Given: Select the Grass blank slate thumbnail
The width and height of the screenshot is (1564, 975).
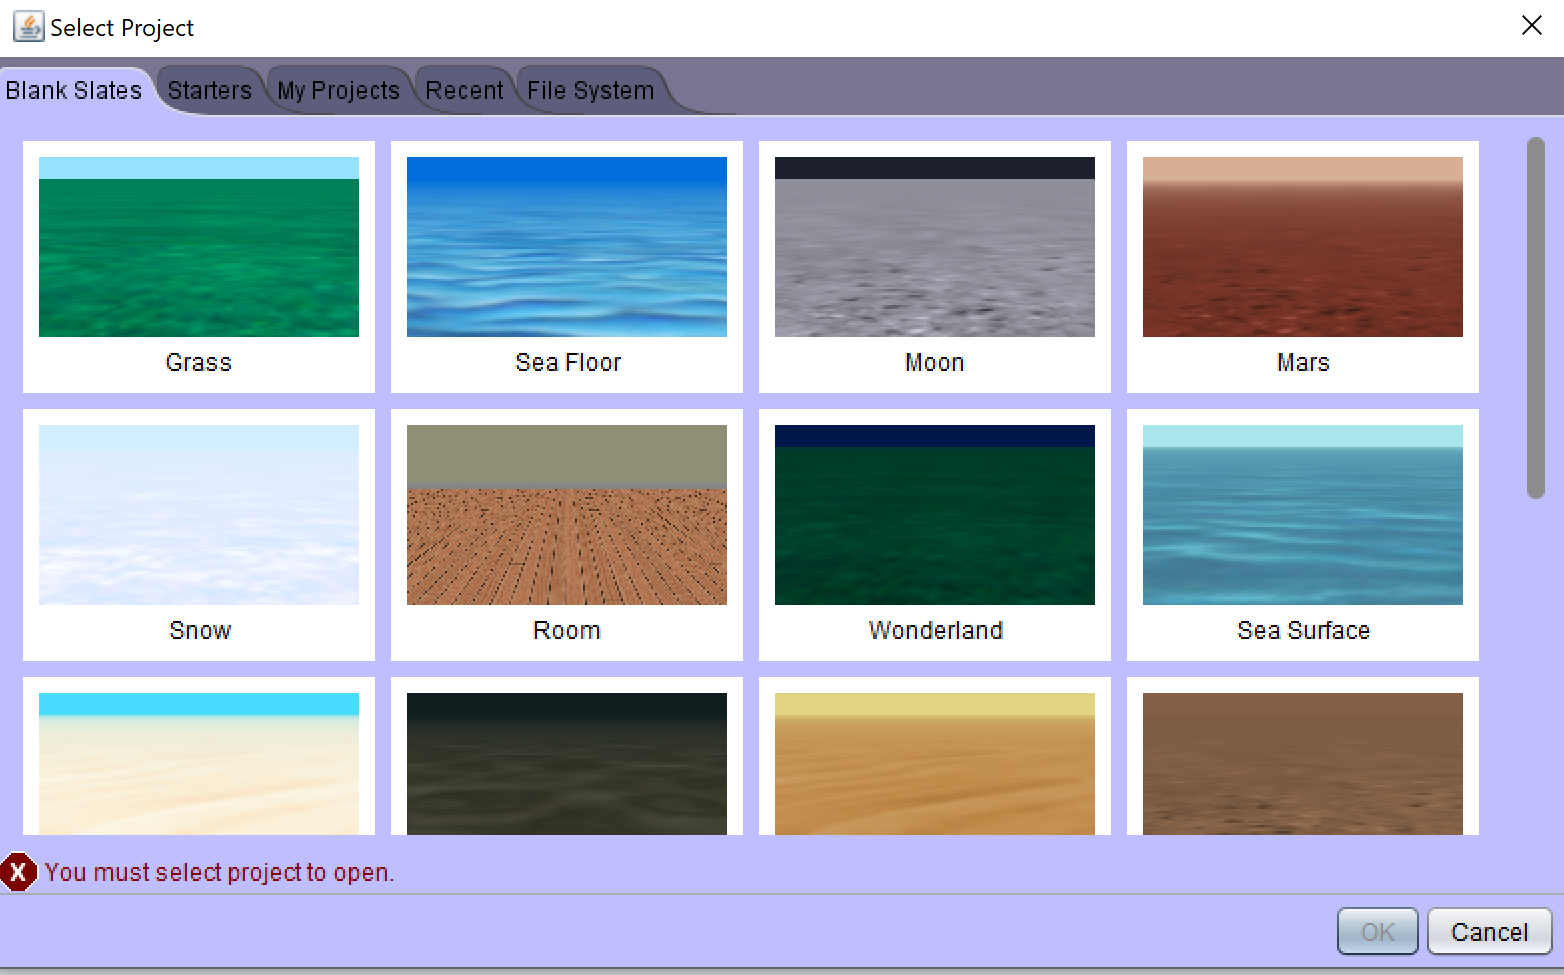Looking at the screenshot, I should pos(199,247).
